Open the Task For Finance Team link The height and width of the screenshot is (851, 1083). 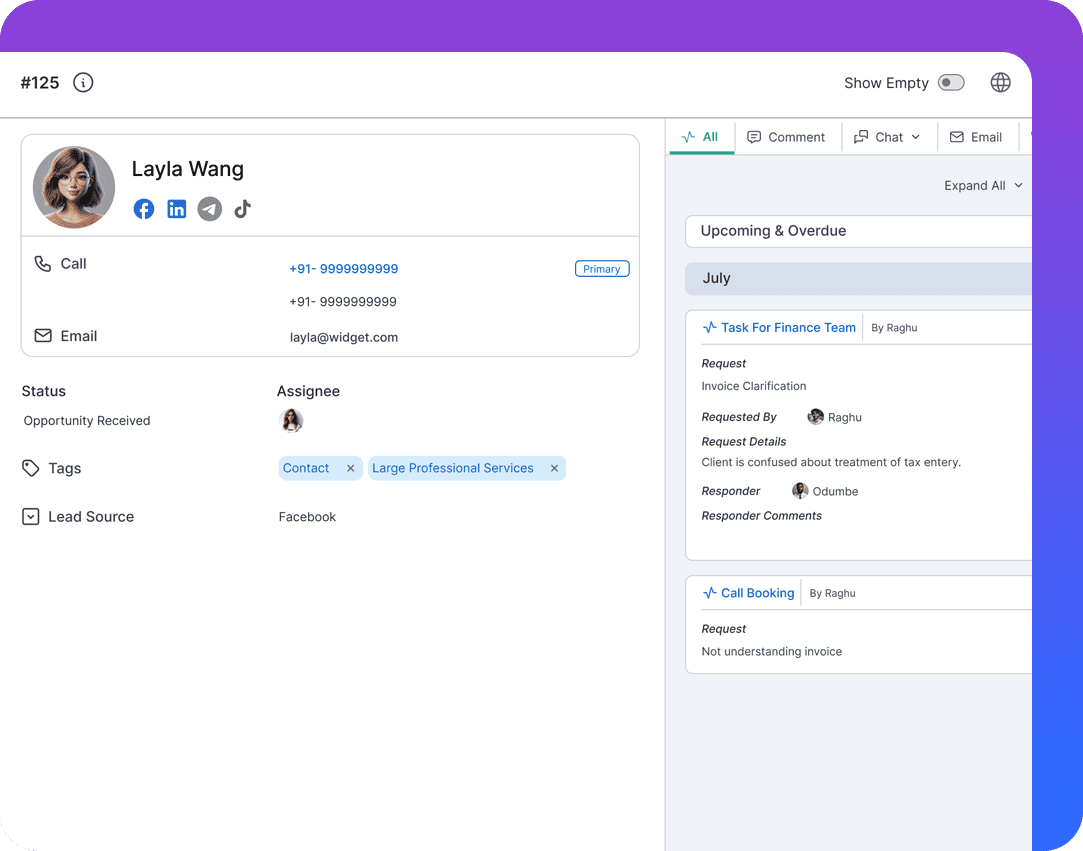pos(788,327)
